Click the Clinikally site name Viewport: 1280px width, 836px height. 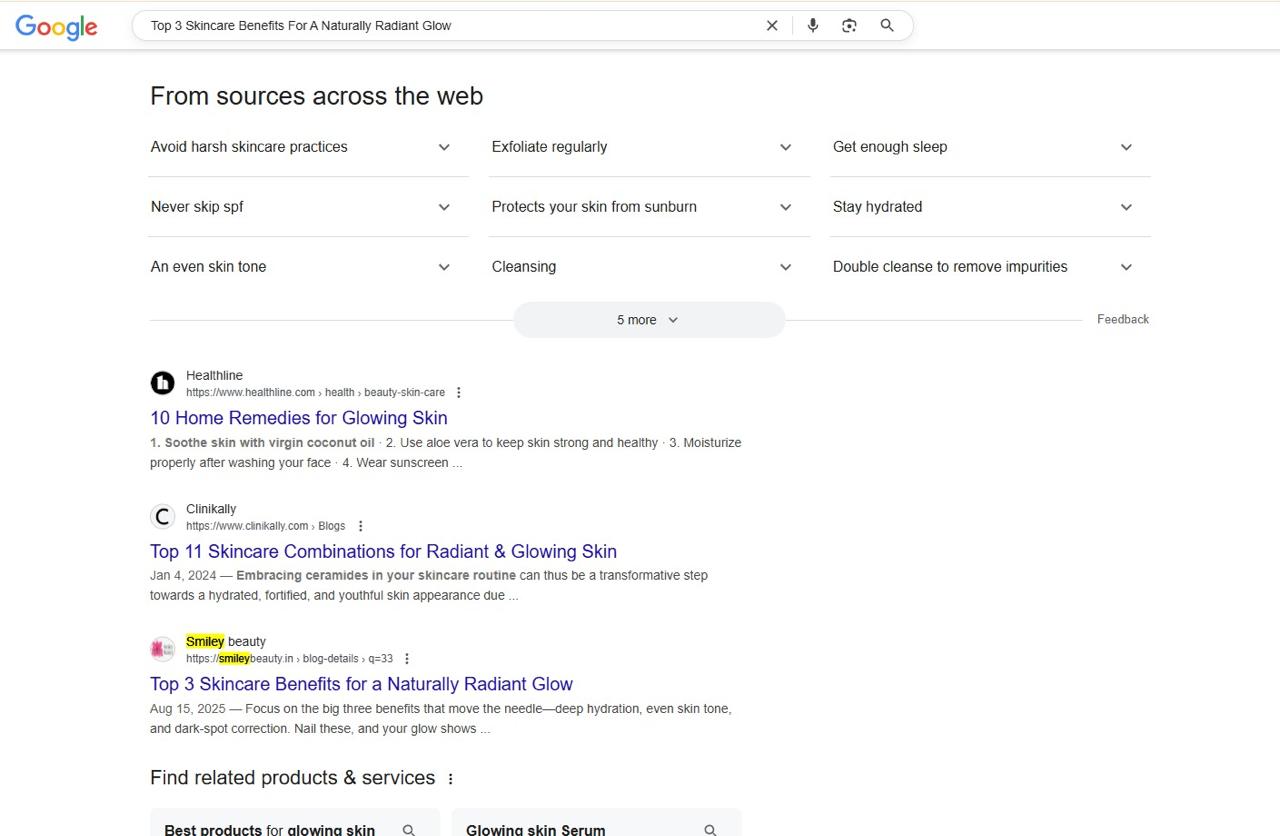pyautogui.click(x=211, y=509)
